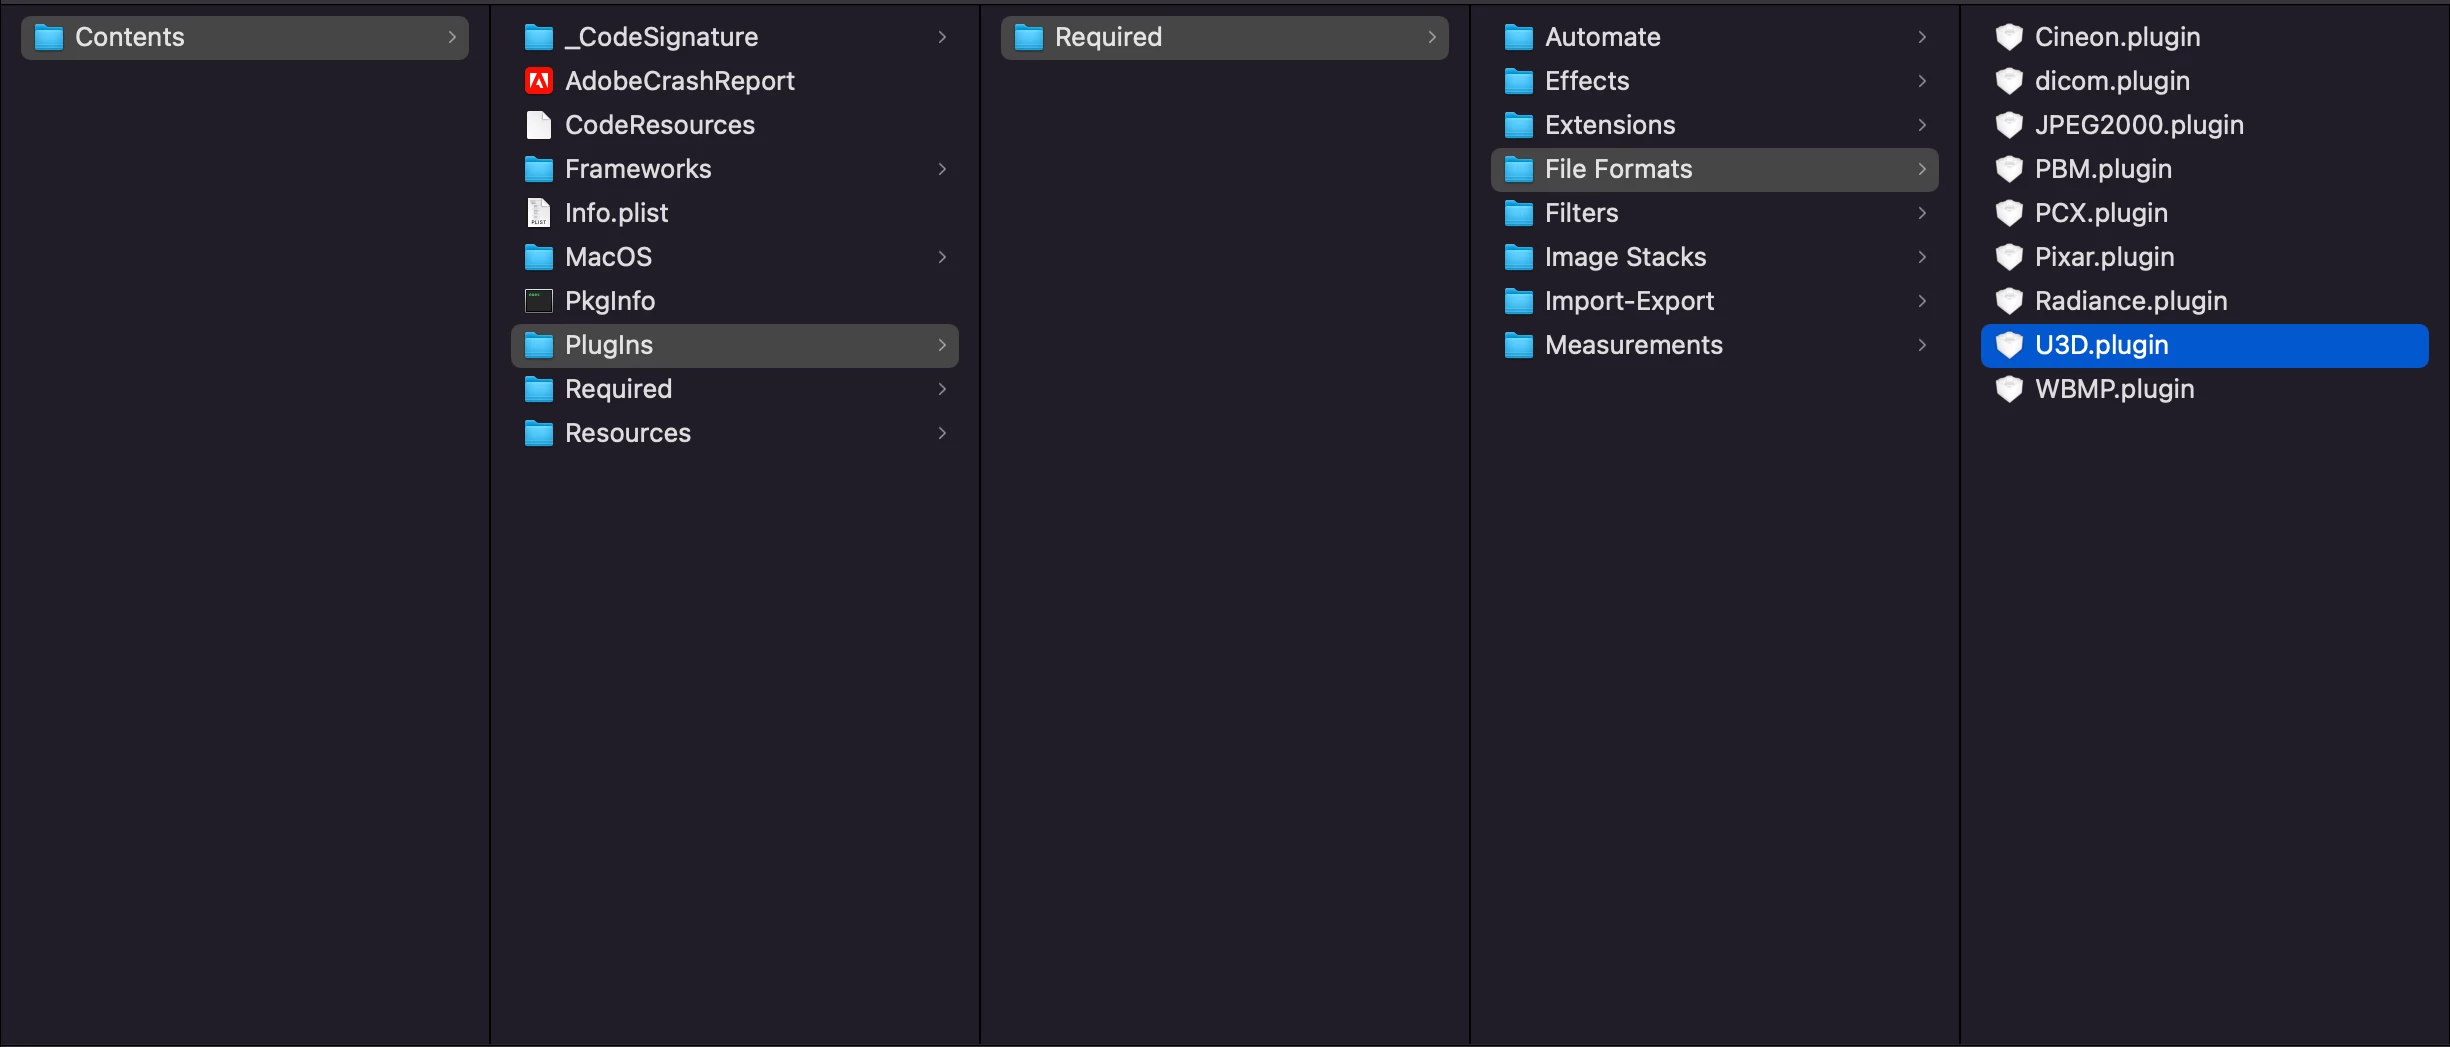Click the PBM.plugin shield icon
The width and height of the screenshot is (2450, 1047).
pyautogui.click(x=2009, y=169)
